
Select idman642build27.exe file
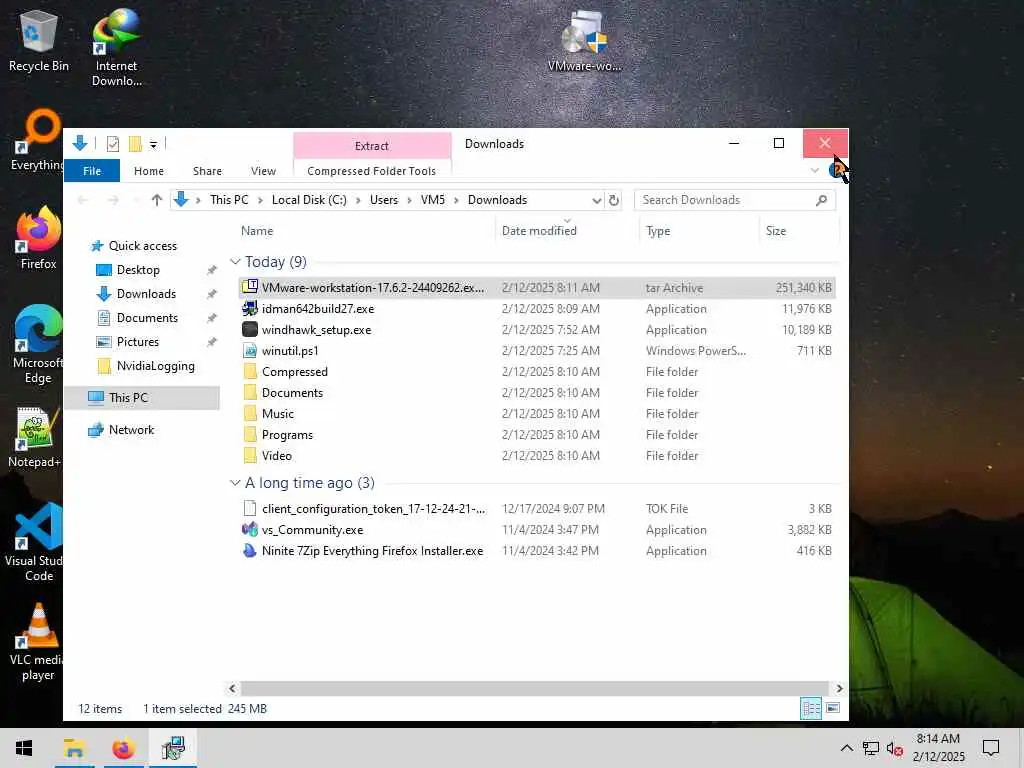coord(537,309)
